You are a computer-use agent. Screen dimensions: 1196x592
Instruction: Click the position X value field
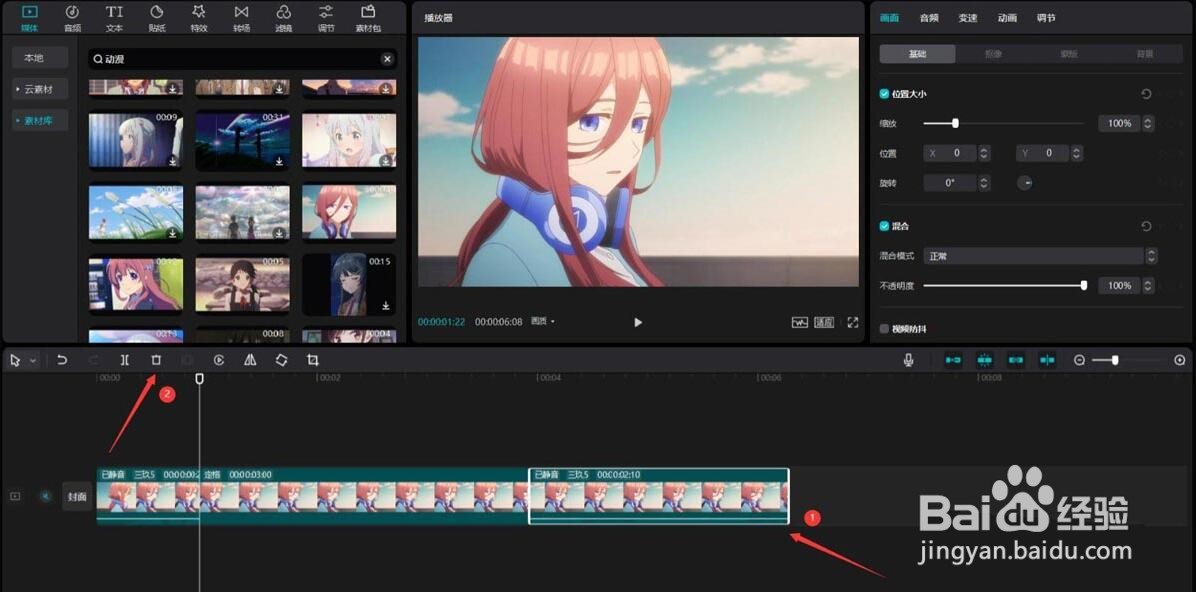(950, 153)
